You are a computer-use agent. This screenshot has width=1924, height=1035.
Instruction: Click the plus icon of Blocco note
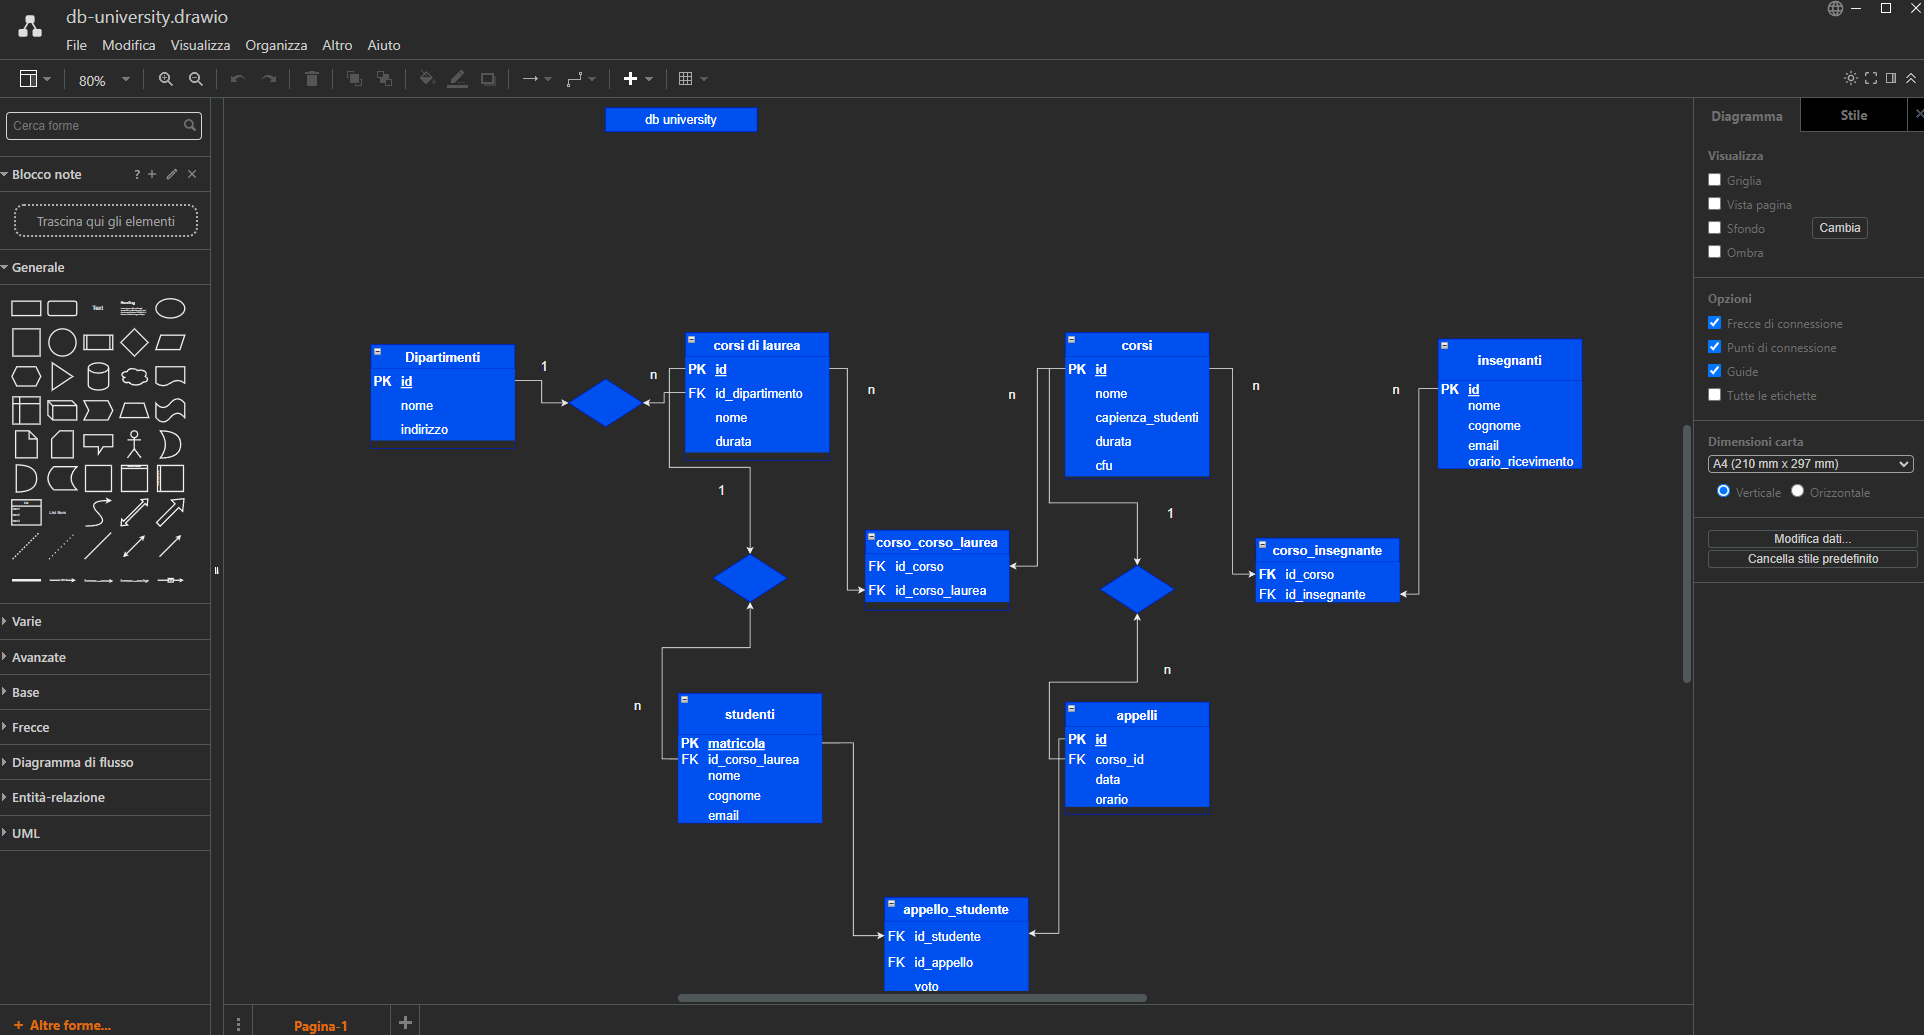pos(152,174)
